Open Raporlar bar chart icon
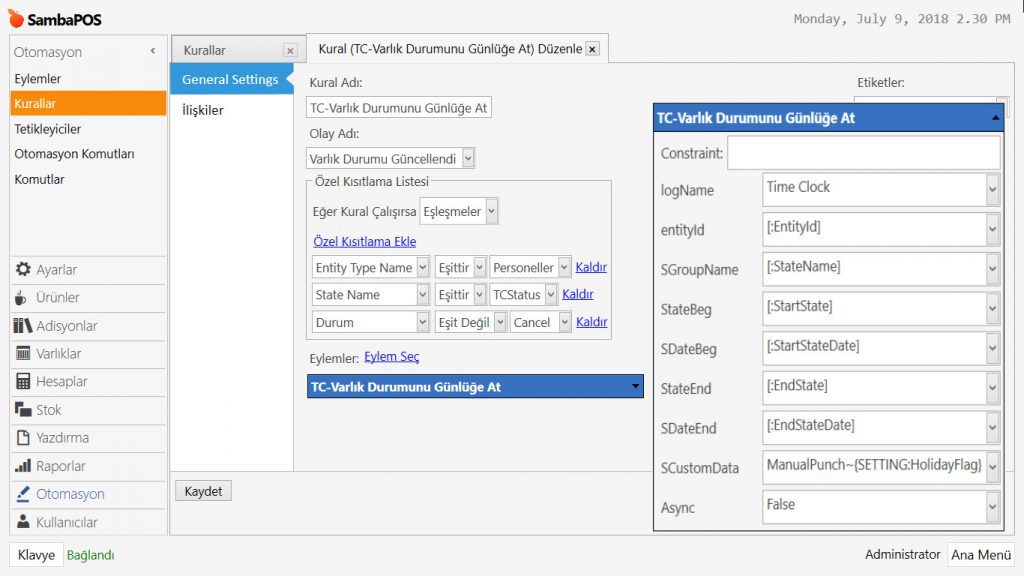 23,466
